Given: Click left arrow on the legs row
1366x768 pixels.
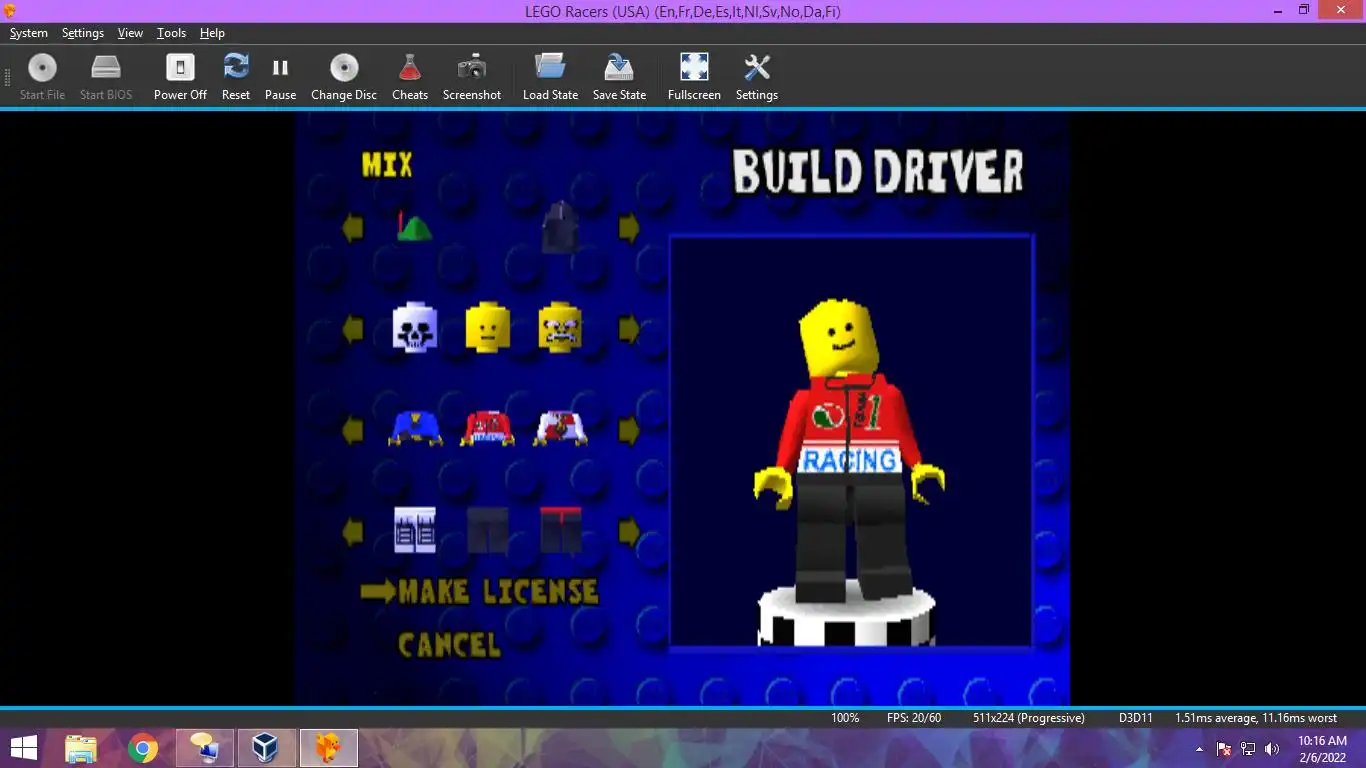Looking at the screenshot, I should tap(353, 531).
